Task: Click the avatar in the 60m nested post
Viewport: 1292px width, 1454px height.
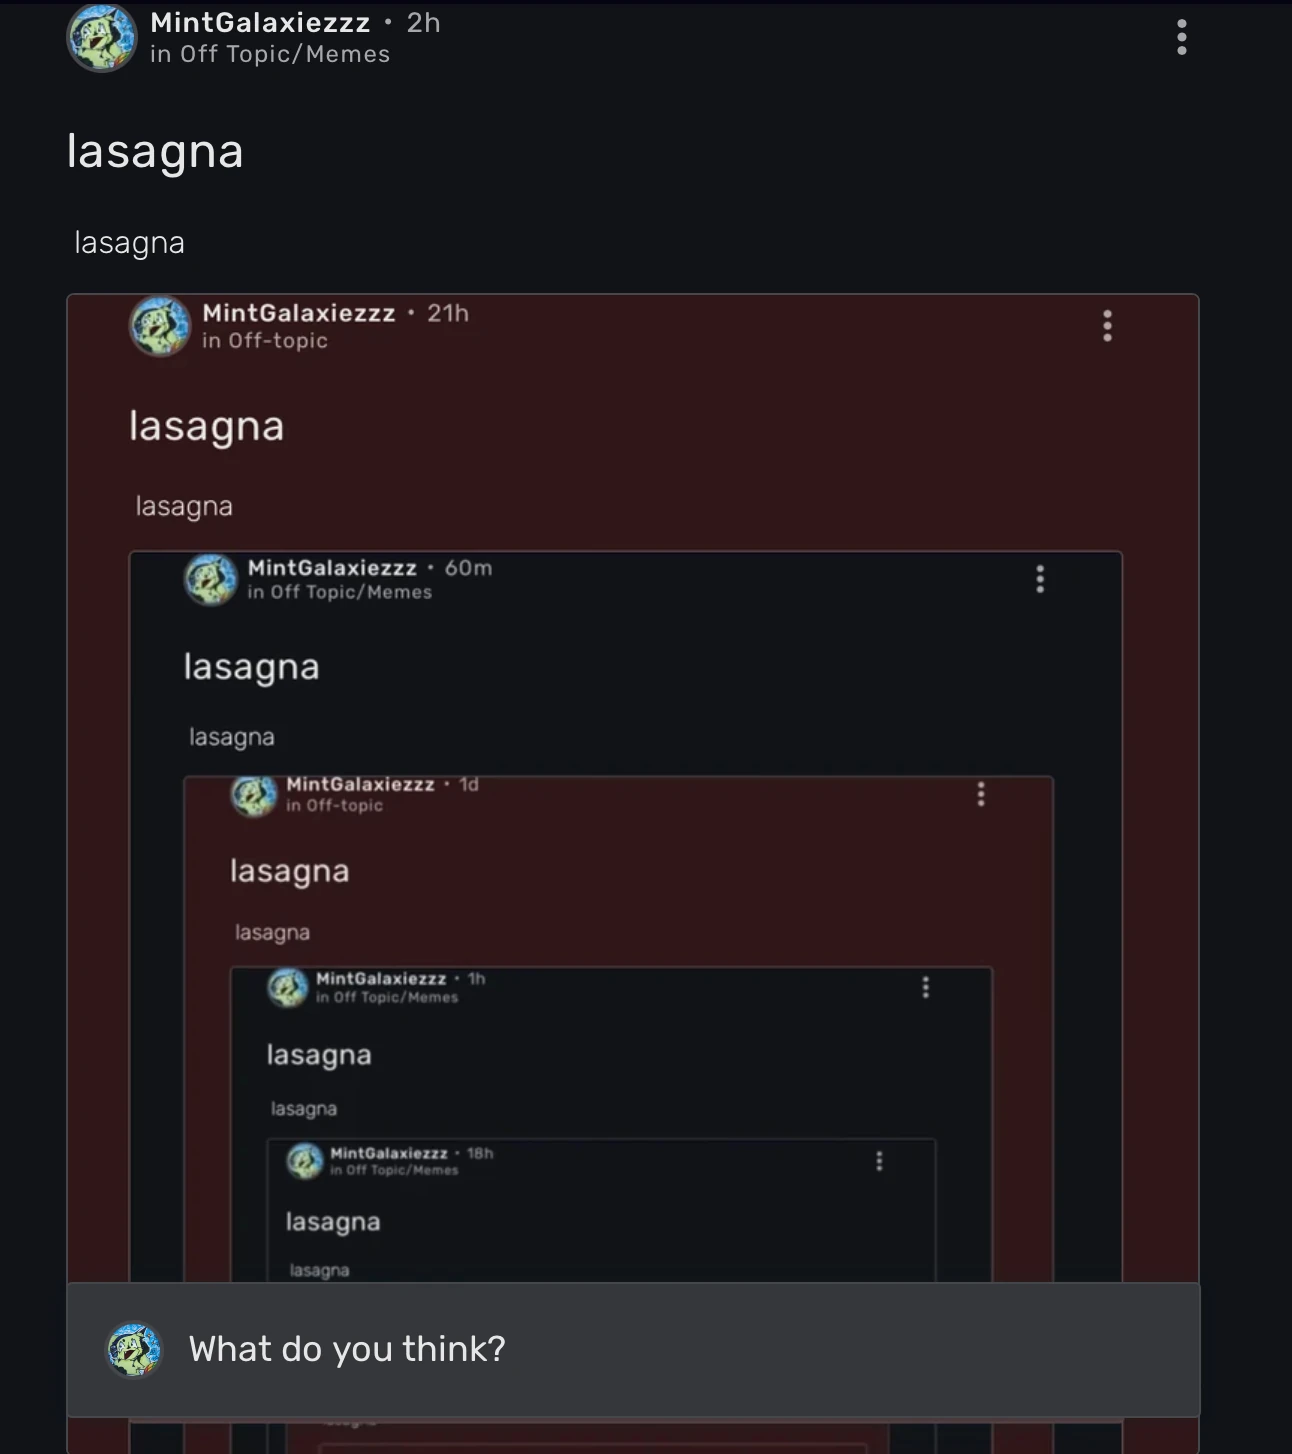Action: pos(210,580)
